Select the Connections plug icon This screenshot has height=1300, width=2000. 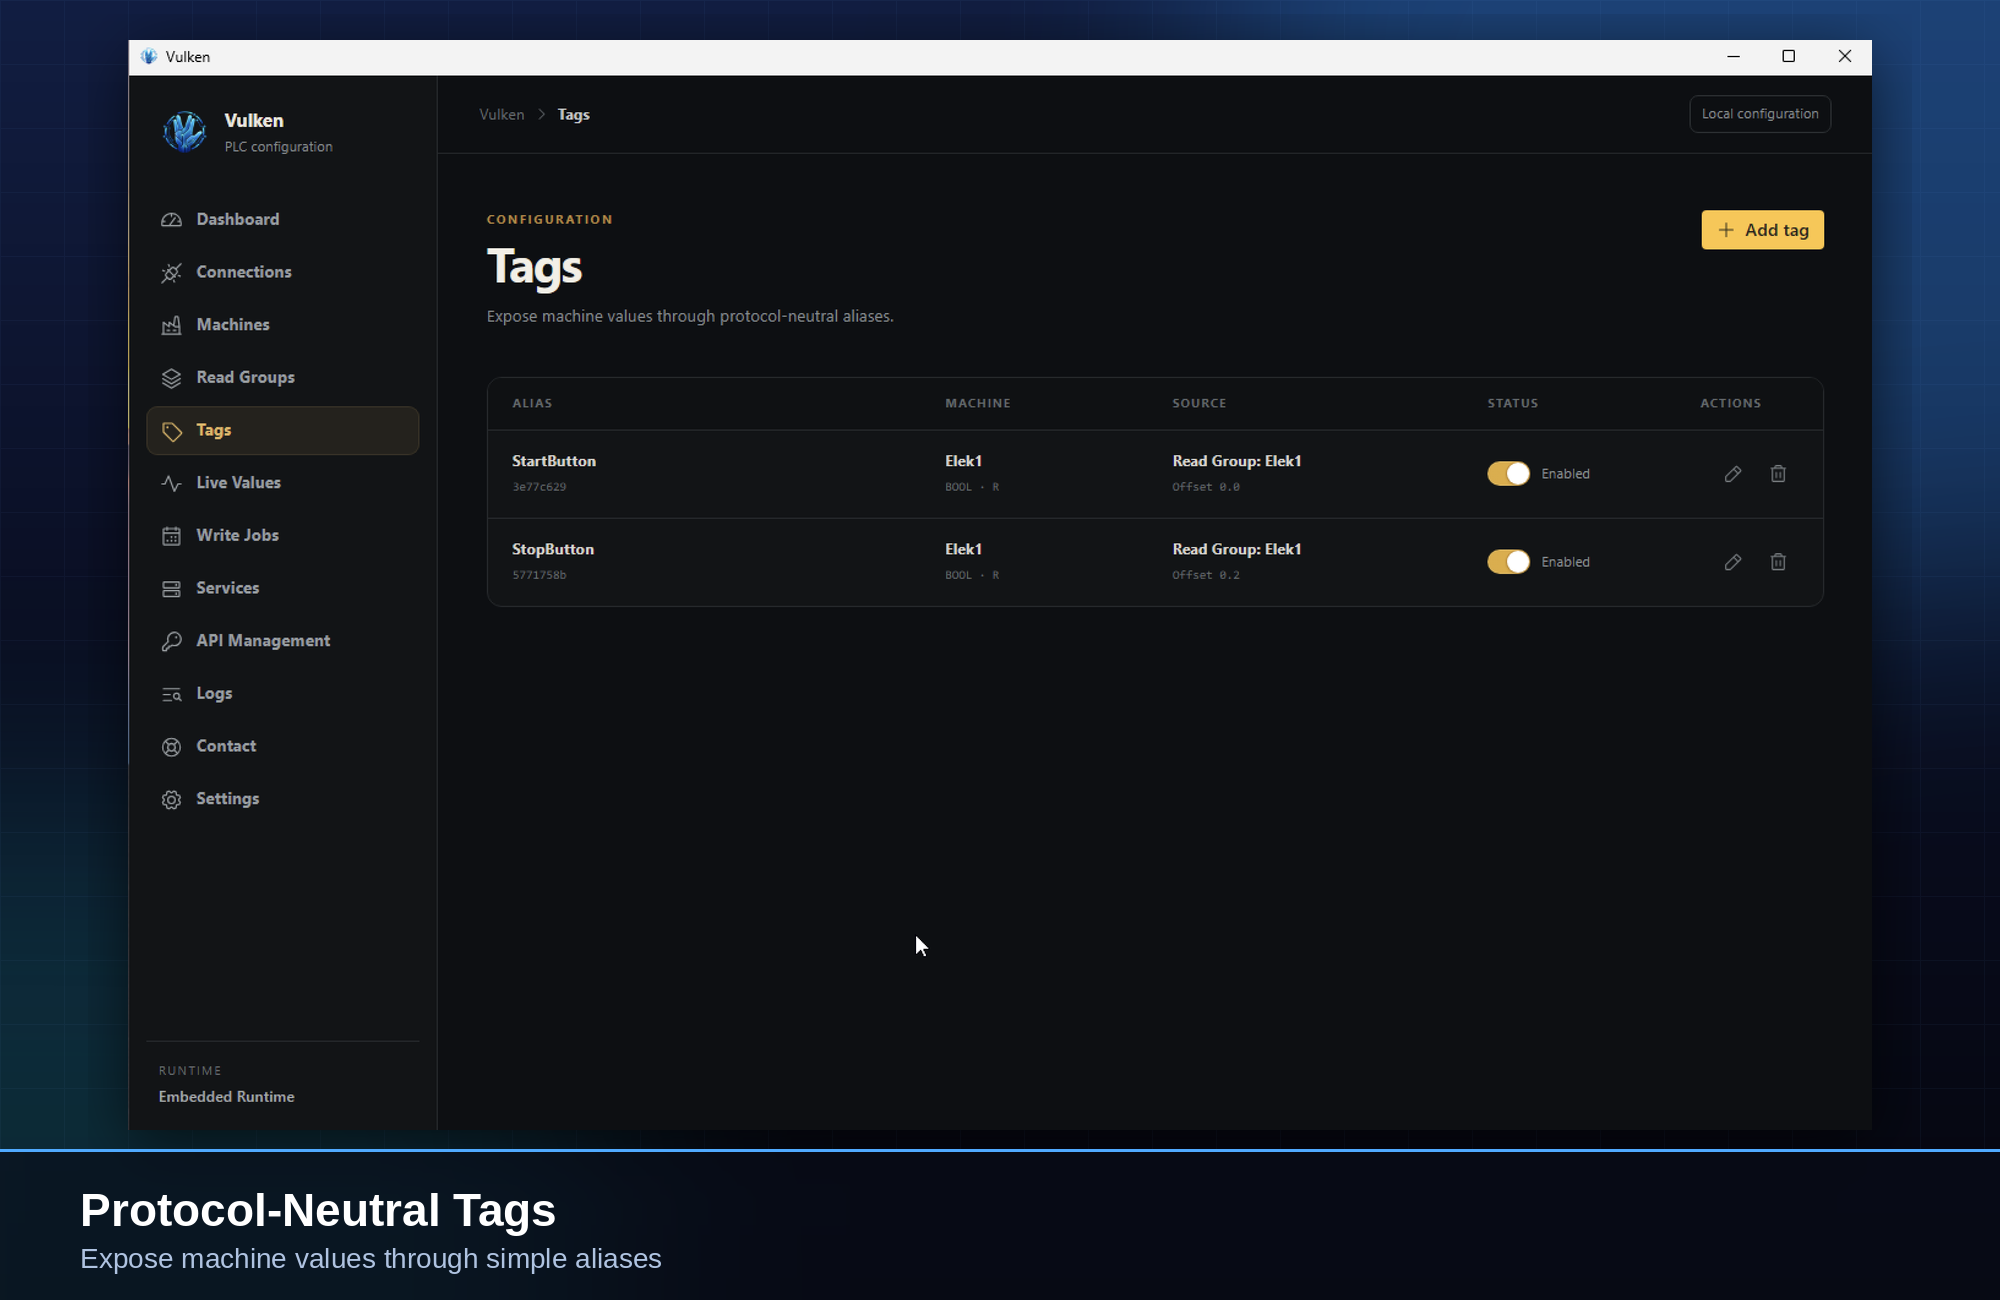tap(171, 273)
